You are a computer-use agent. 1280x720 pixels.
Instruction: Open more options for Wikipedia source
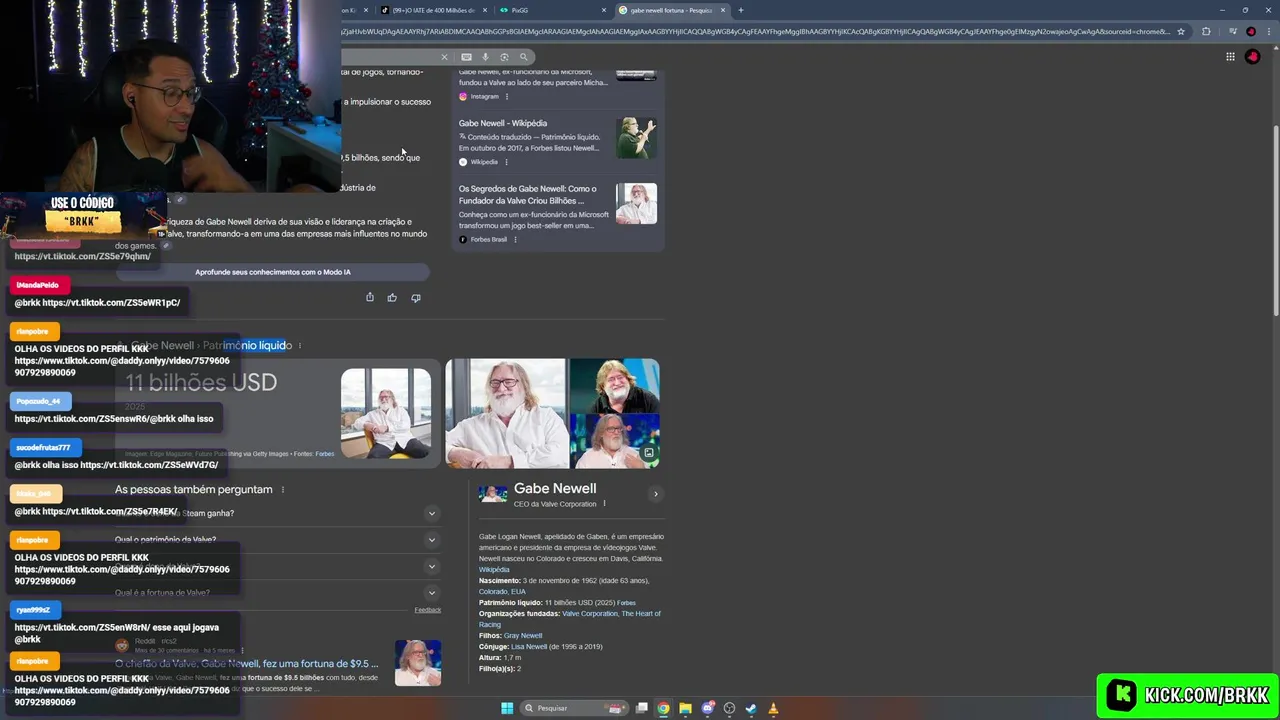(506, 162)
